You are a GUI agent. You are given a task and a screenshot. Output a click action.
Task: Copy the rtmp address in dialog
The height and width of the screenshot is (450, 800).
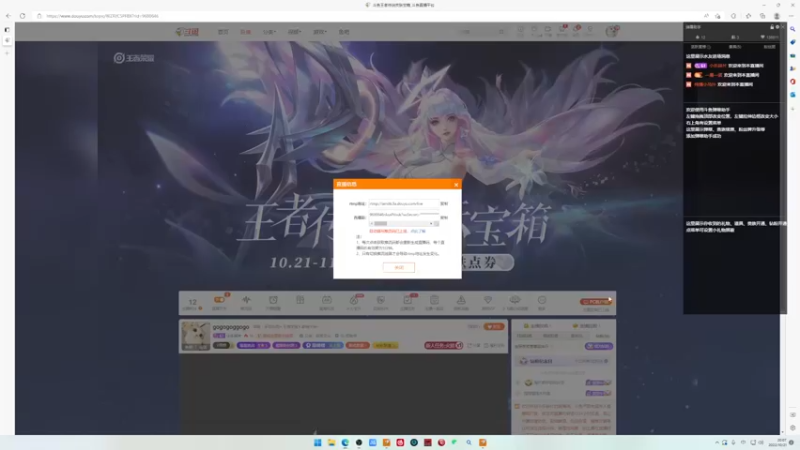444,204
